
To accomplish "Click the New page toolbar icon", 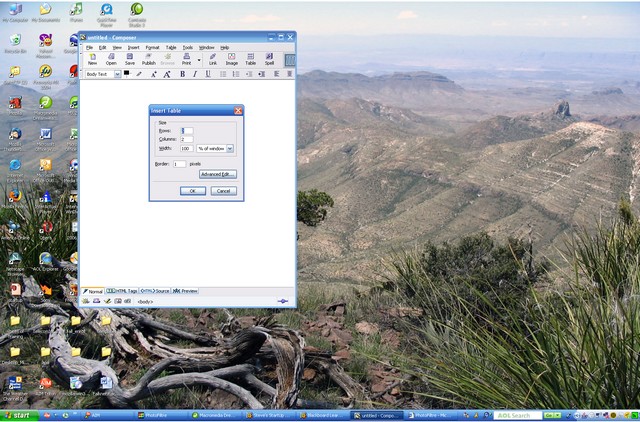I will click(x=92, y=59).
